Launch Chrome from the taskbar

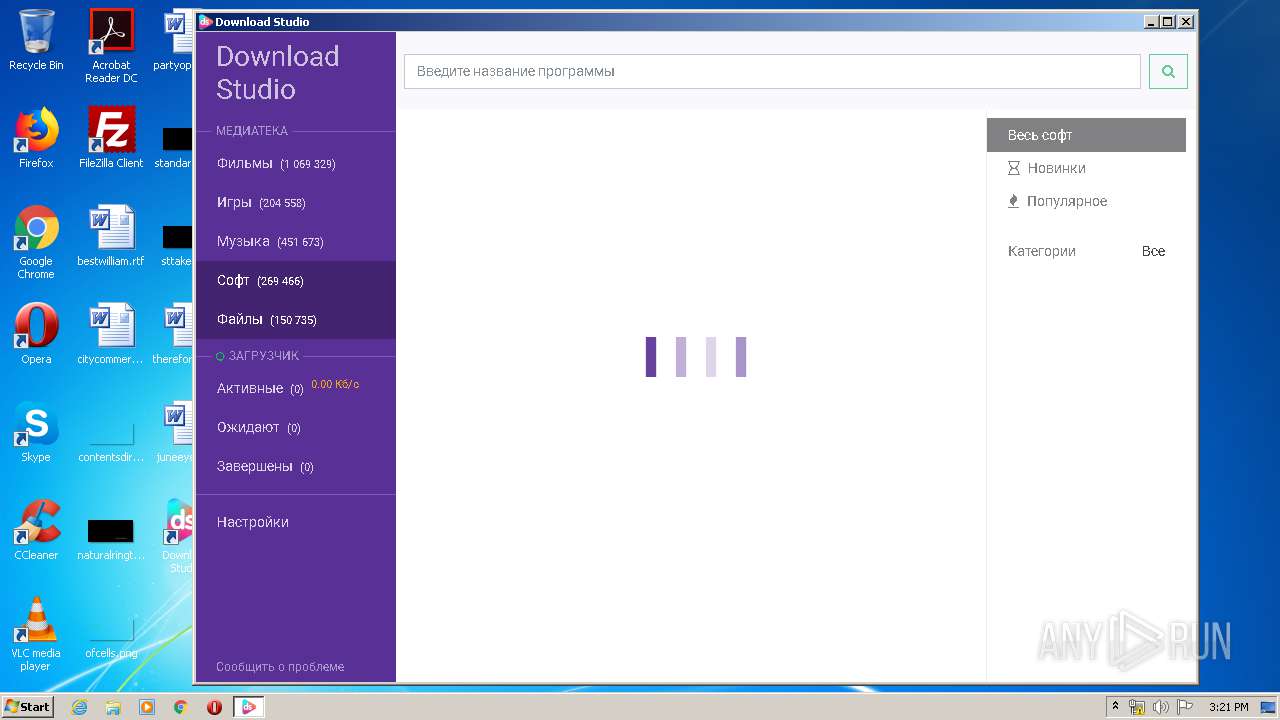(x=180, y=707)
